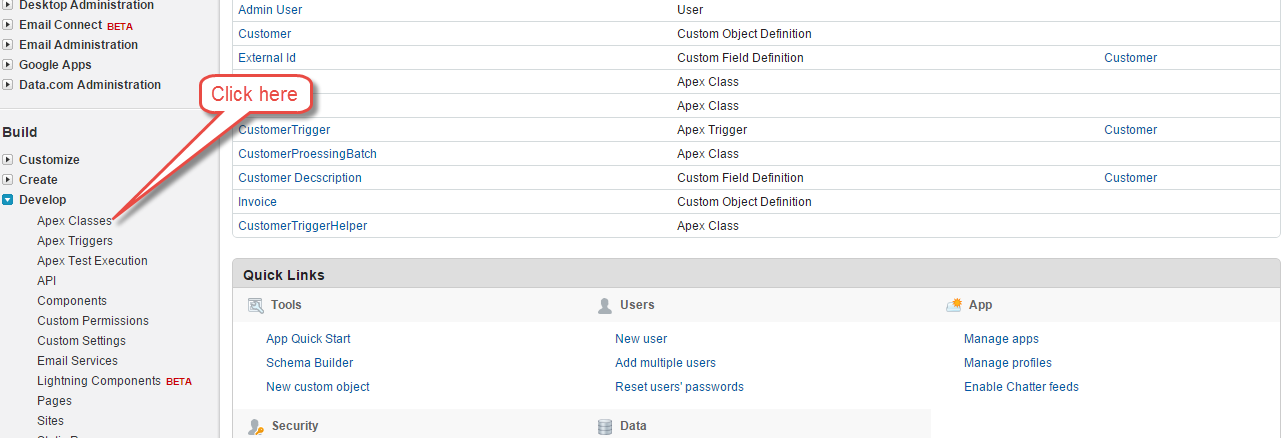This screenshot has width=1284, height=438.
Task: Click the CustomerTriggerHelper Apex class link
Action: pos(302,226)
